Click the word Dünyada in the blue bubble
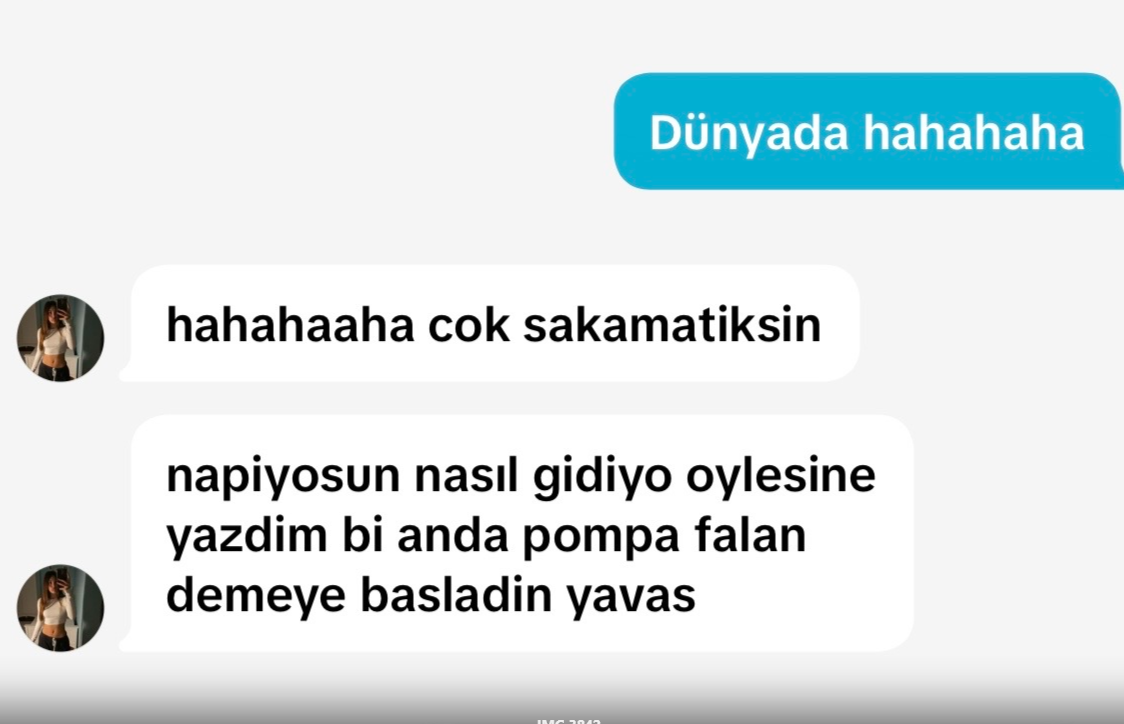Screen dimensions: 1124x724 tap(748, 133)
